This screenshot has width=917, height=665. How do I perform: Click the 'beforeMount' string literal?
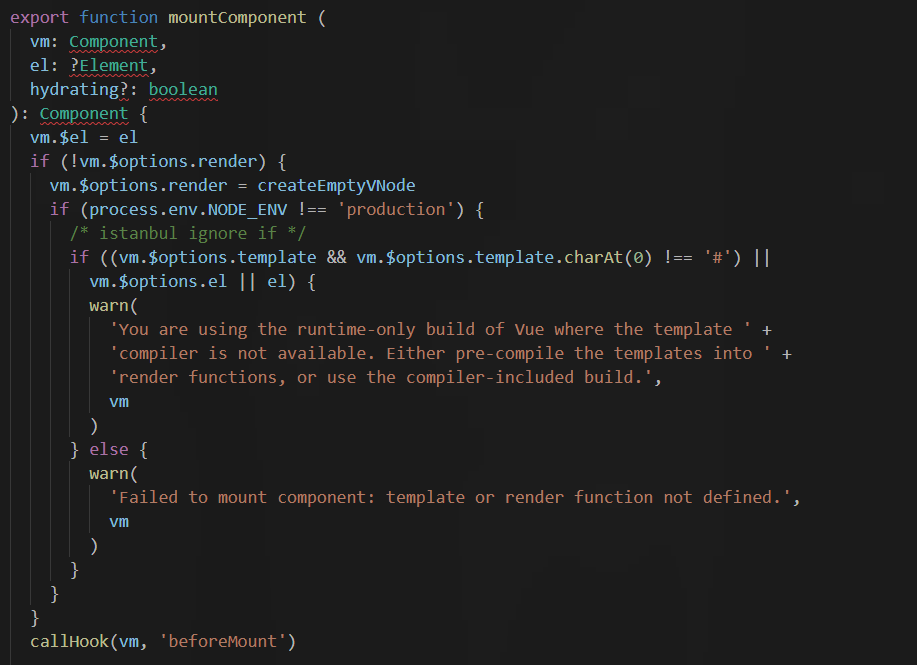click(222, 641)
